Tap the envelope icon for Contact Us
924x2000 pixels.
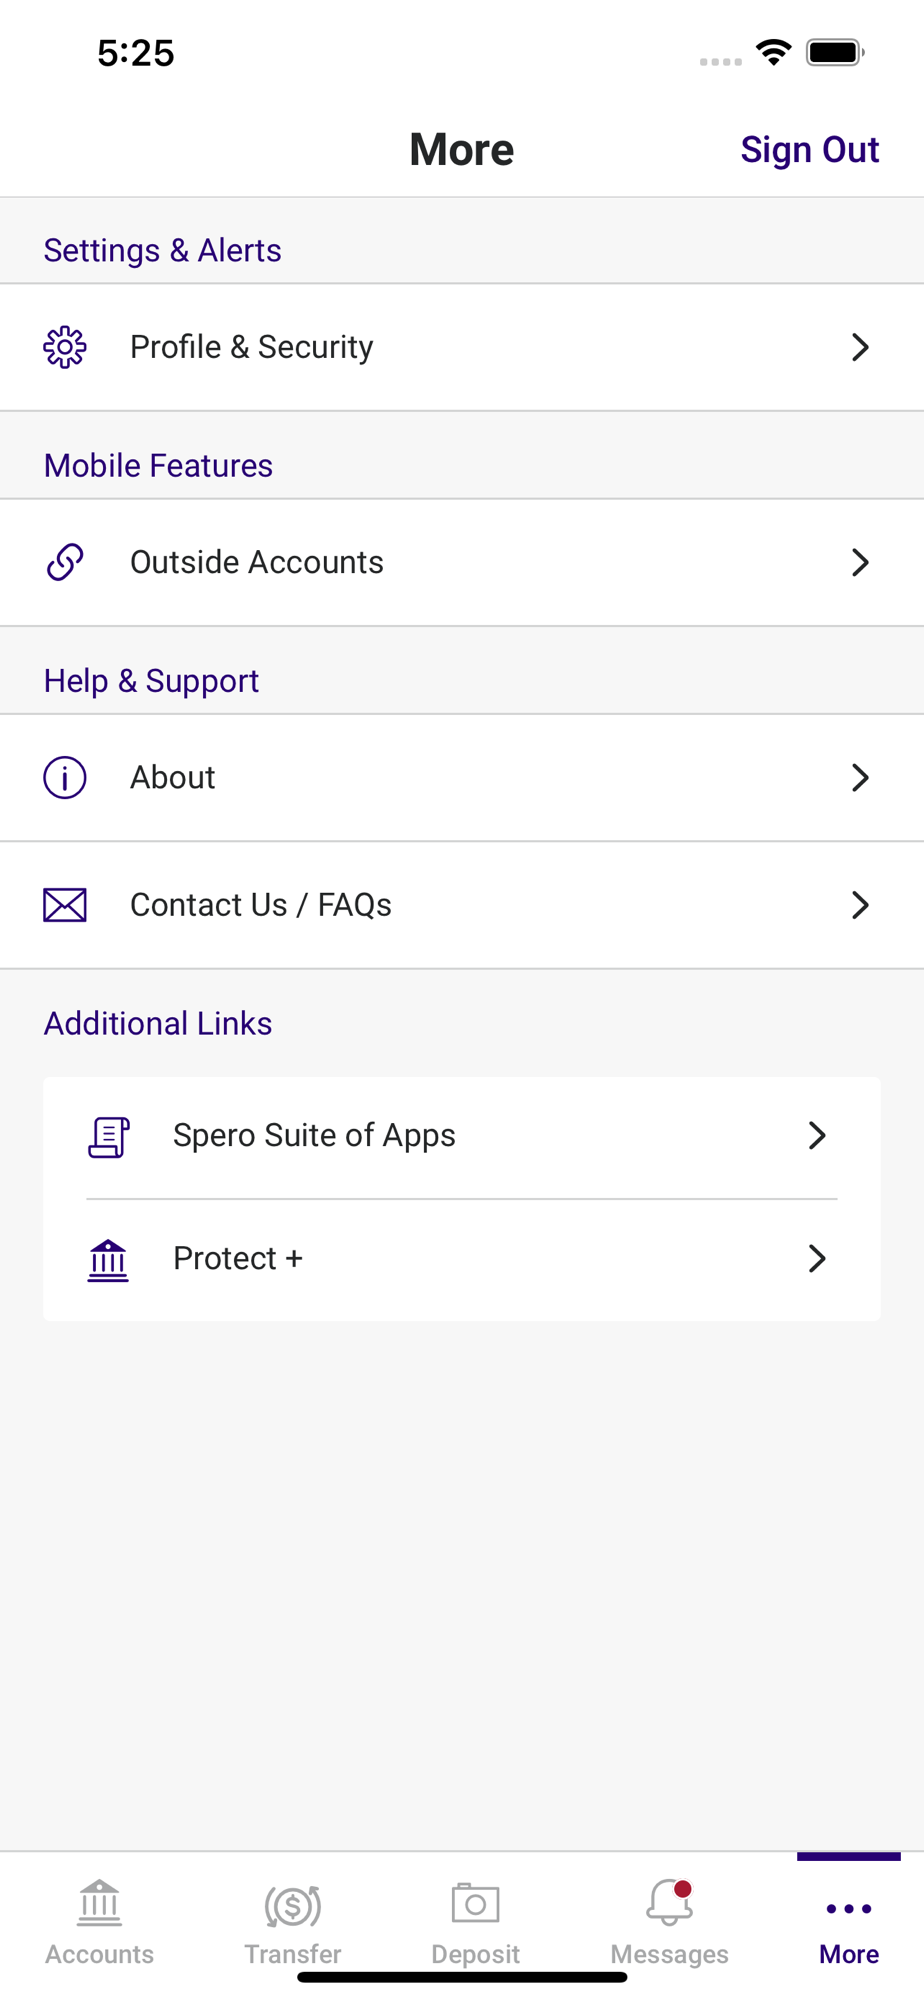click(65, 905)
